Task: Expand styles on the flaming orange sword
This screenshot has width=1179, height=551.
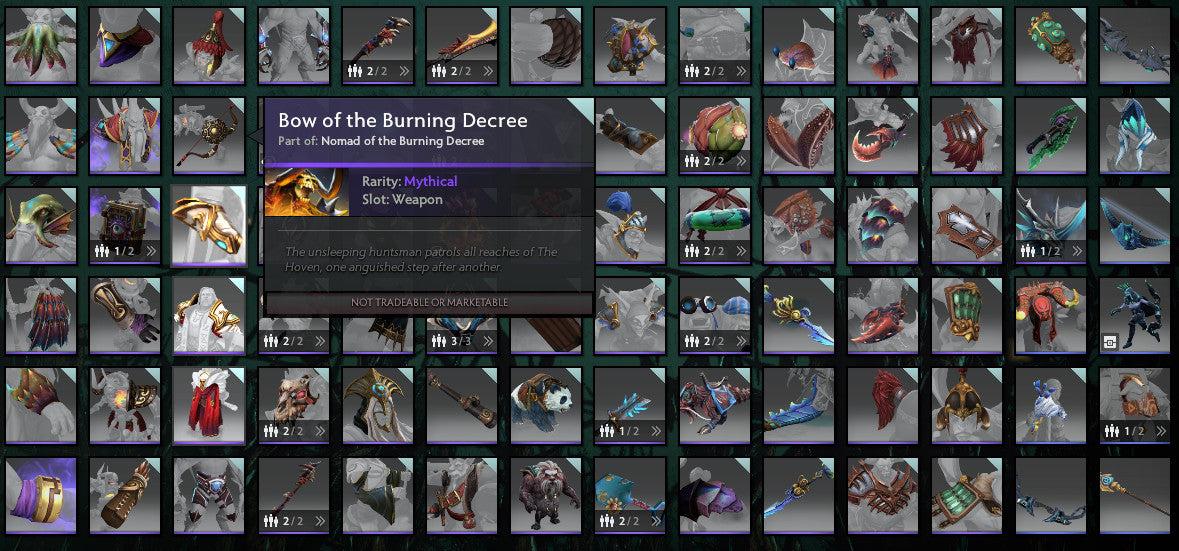Action: click(488, 71)
